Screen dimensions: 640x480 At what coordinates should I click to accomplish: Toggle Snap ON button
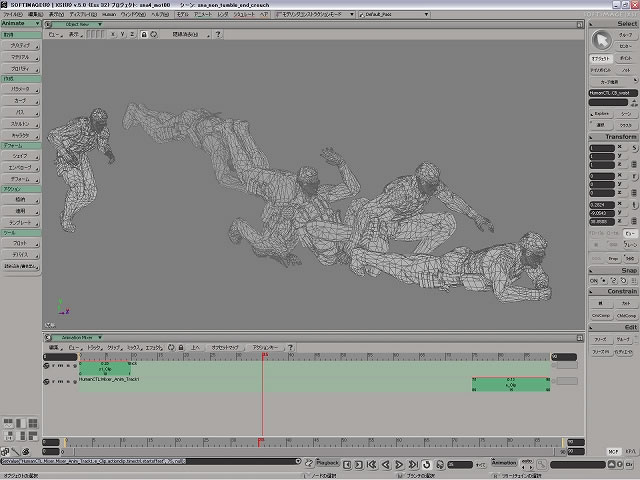pos(595,280)
